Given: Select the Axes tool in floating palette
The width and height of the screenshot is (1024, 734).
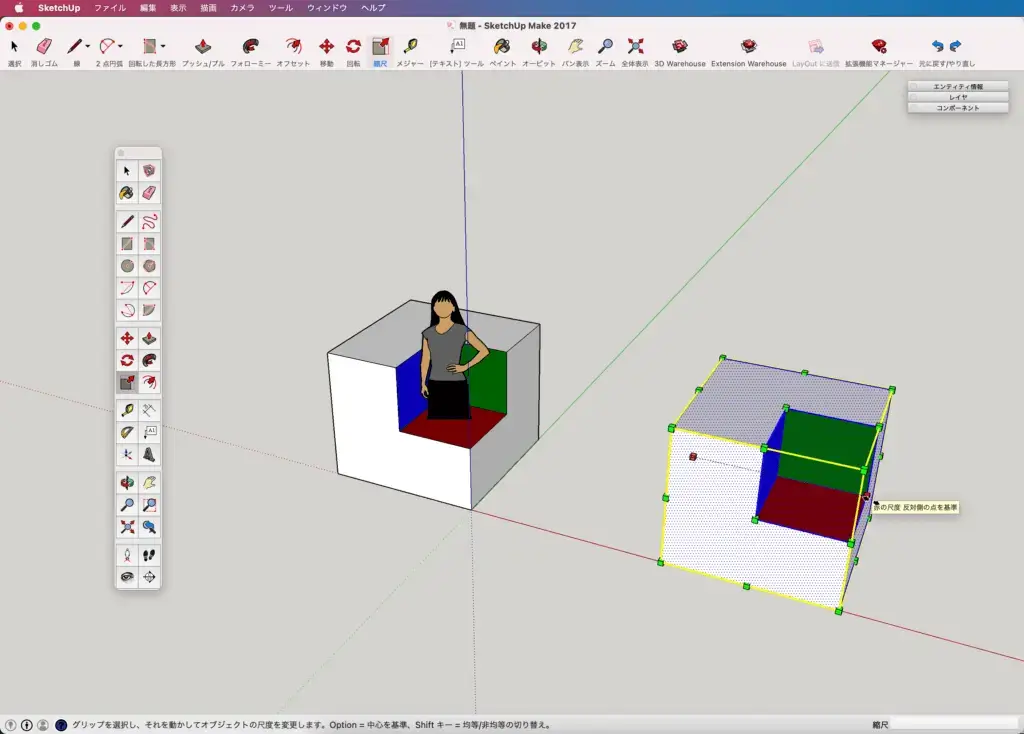Looking at the screenshot, I should pyautogui.click(x=127, y=454).
